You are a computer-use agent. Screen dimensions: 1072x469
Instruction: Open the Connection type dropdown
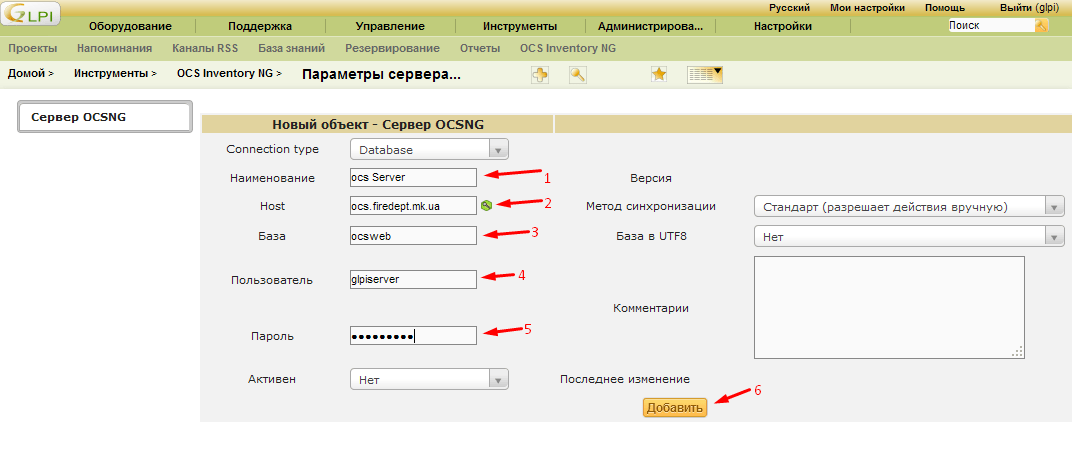coord(429,149)
